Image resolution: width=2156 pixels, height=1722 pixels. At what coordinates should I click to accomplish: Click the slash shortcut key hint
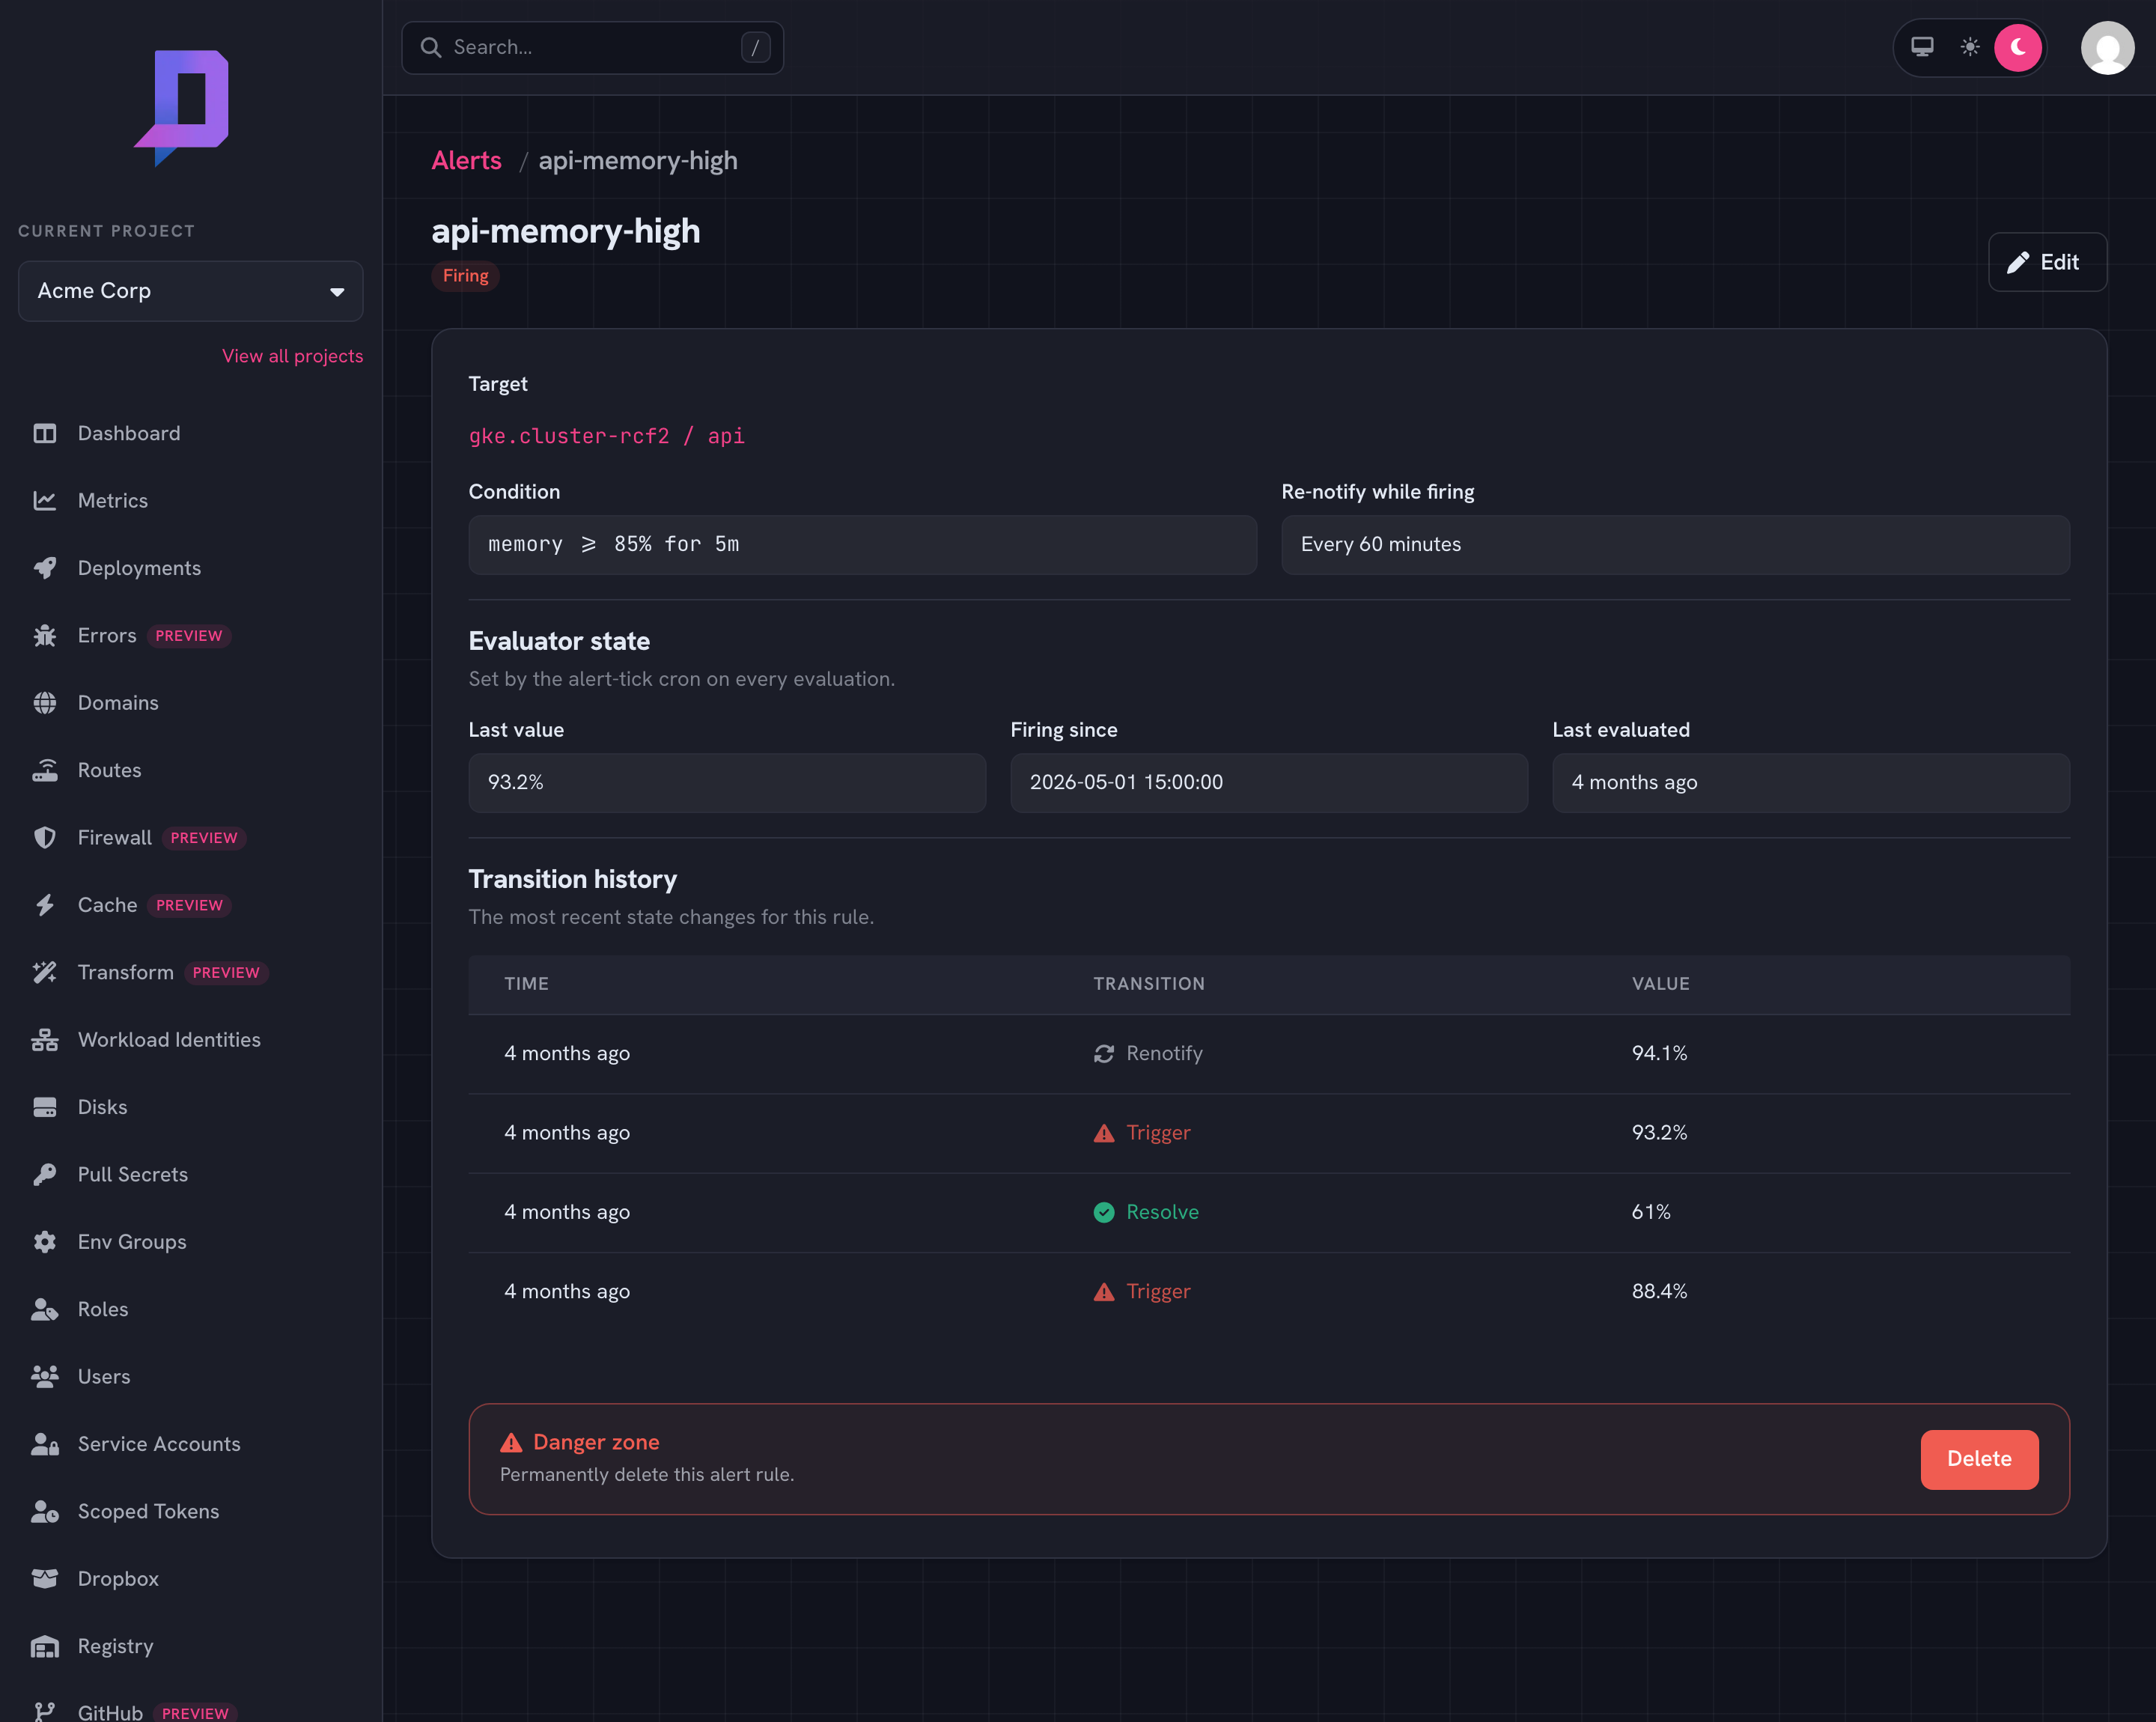point(755,47)
